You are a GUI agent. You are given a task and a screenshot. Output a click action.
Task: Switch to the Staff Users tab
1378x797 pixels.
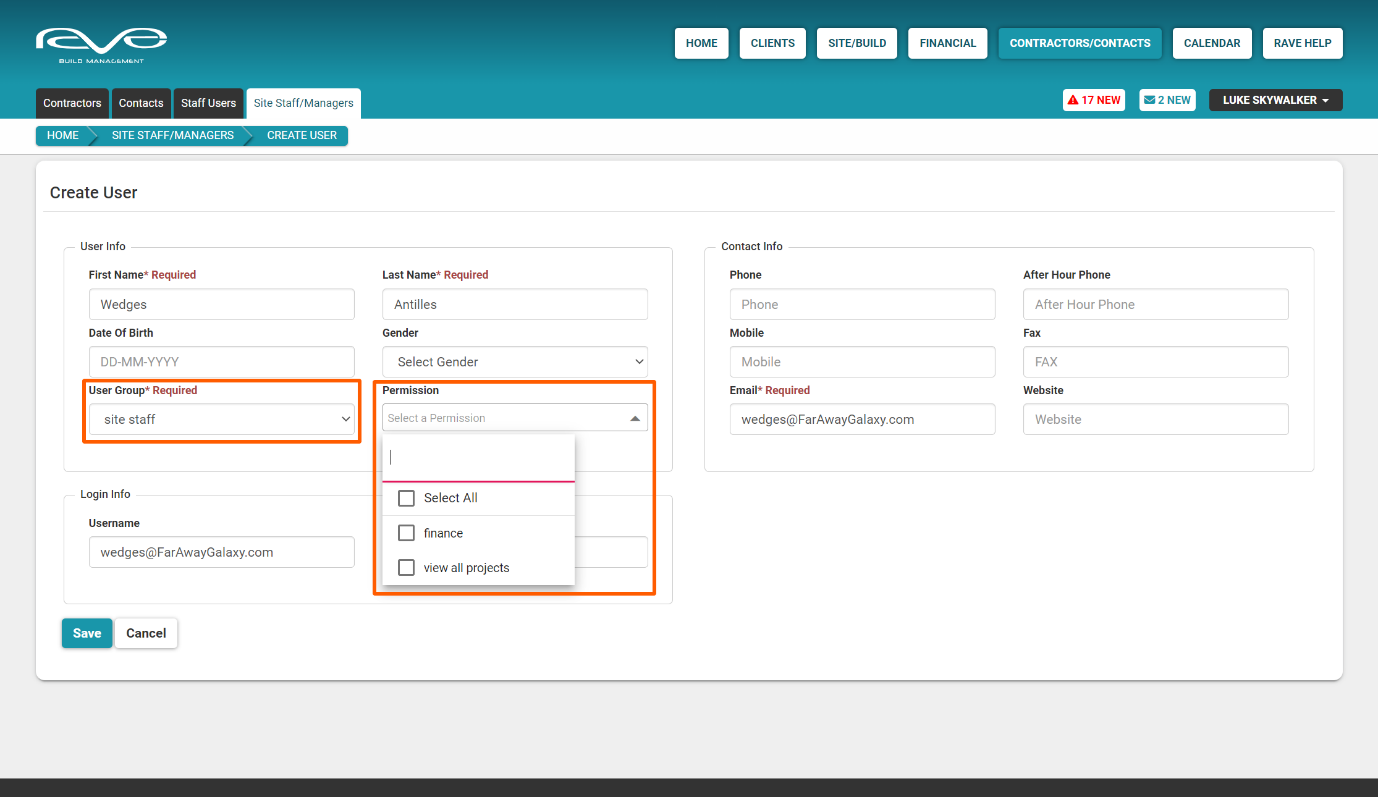tap(208, 103)
